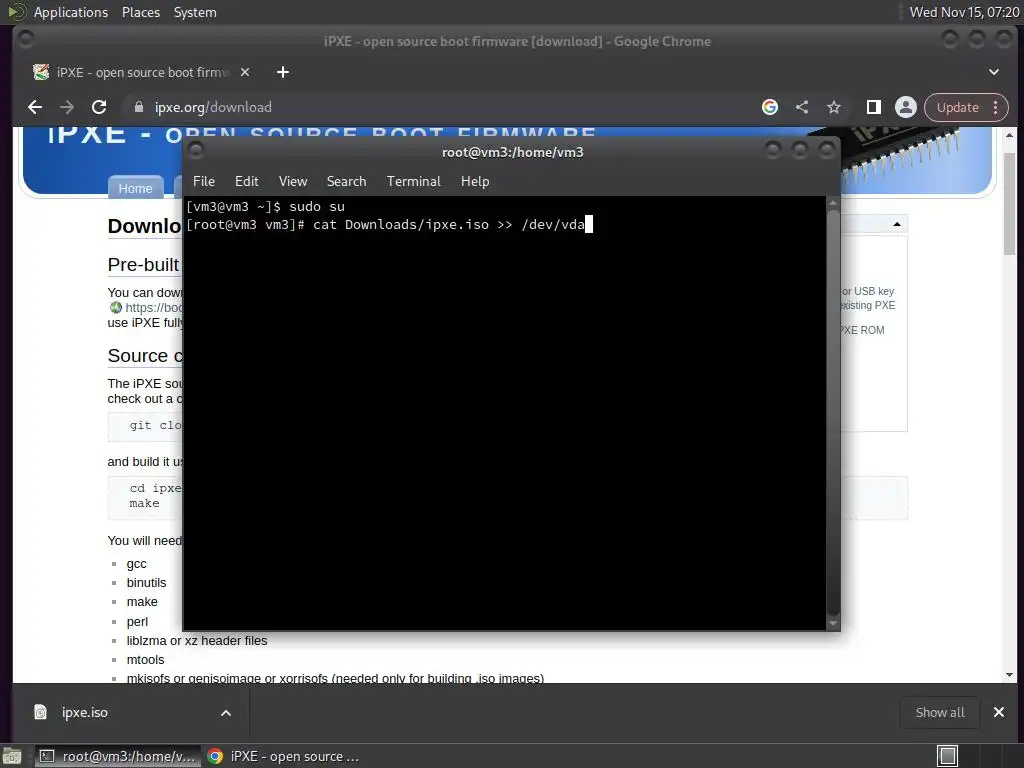Click 'perl' list item

pyautogui.click(x=137, y=622)
